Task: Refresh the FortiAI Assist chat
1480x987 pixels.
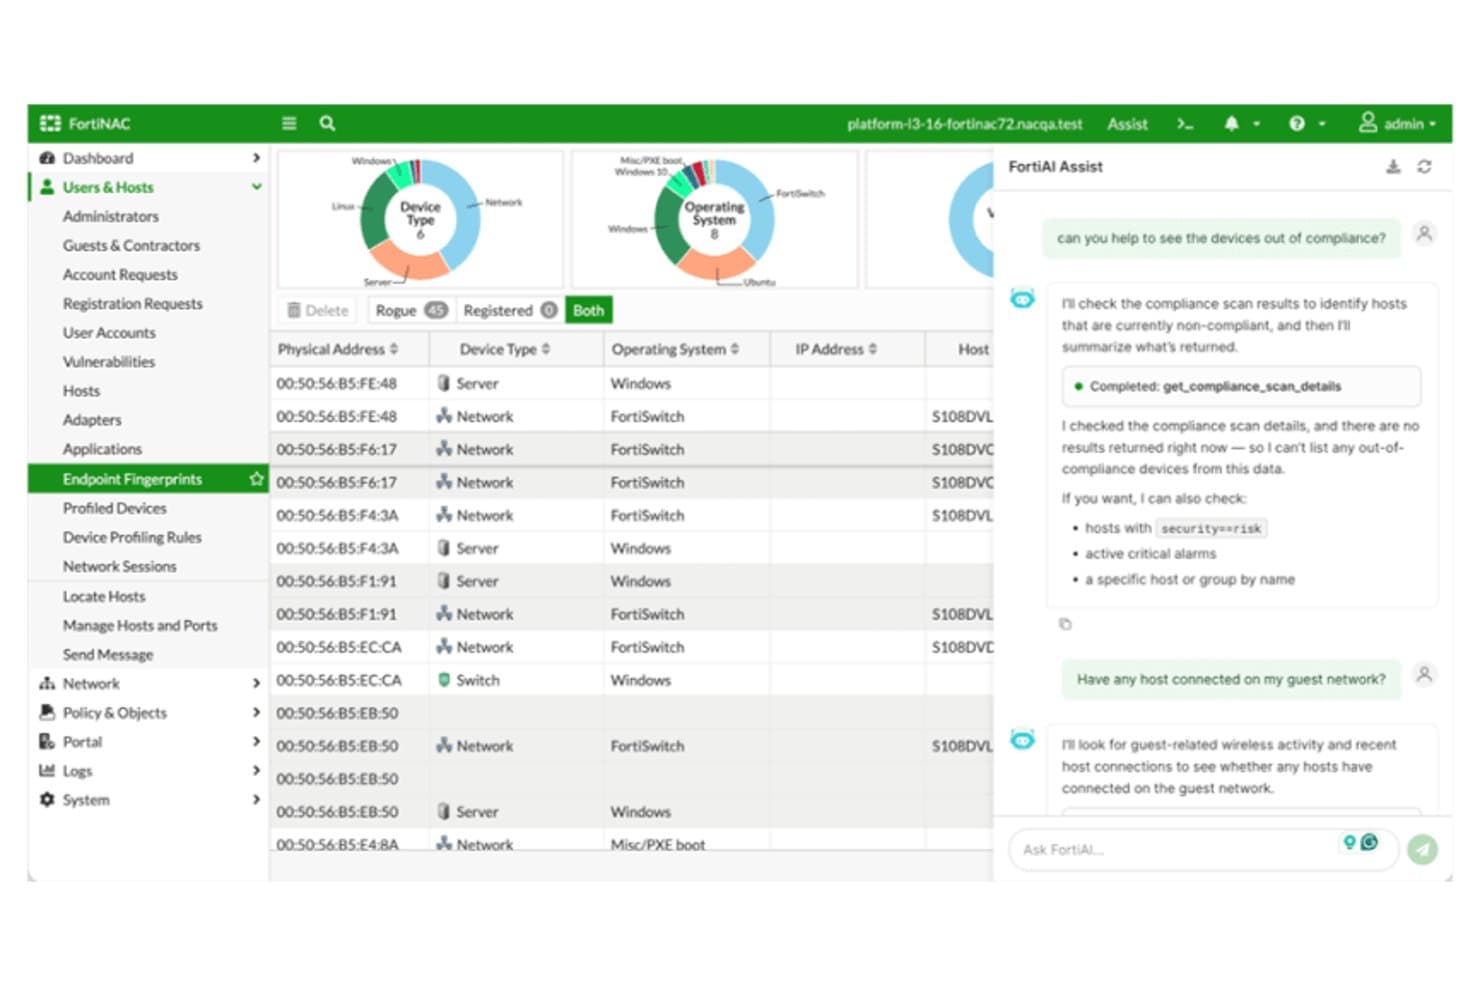Action: click(x=1424, y=167)
